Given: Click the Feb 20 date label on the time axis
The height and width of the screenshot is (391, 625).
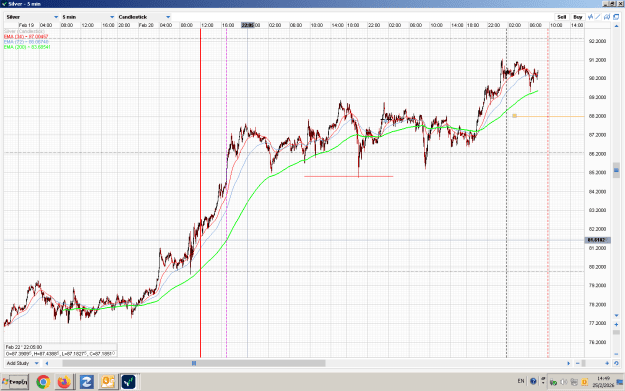Looking at the screenshot, I should pyautogui.click(x=146, y=25).
